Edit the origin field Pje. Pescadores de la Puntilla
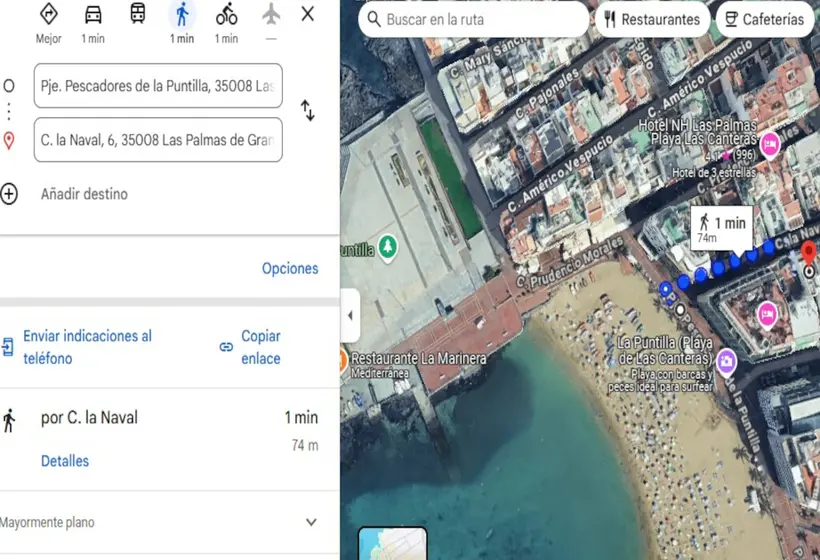 [x=158, y=86]
